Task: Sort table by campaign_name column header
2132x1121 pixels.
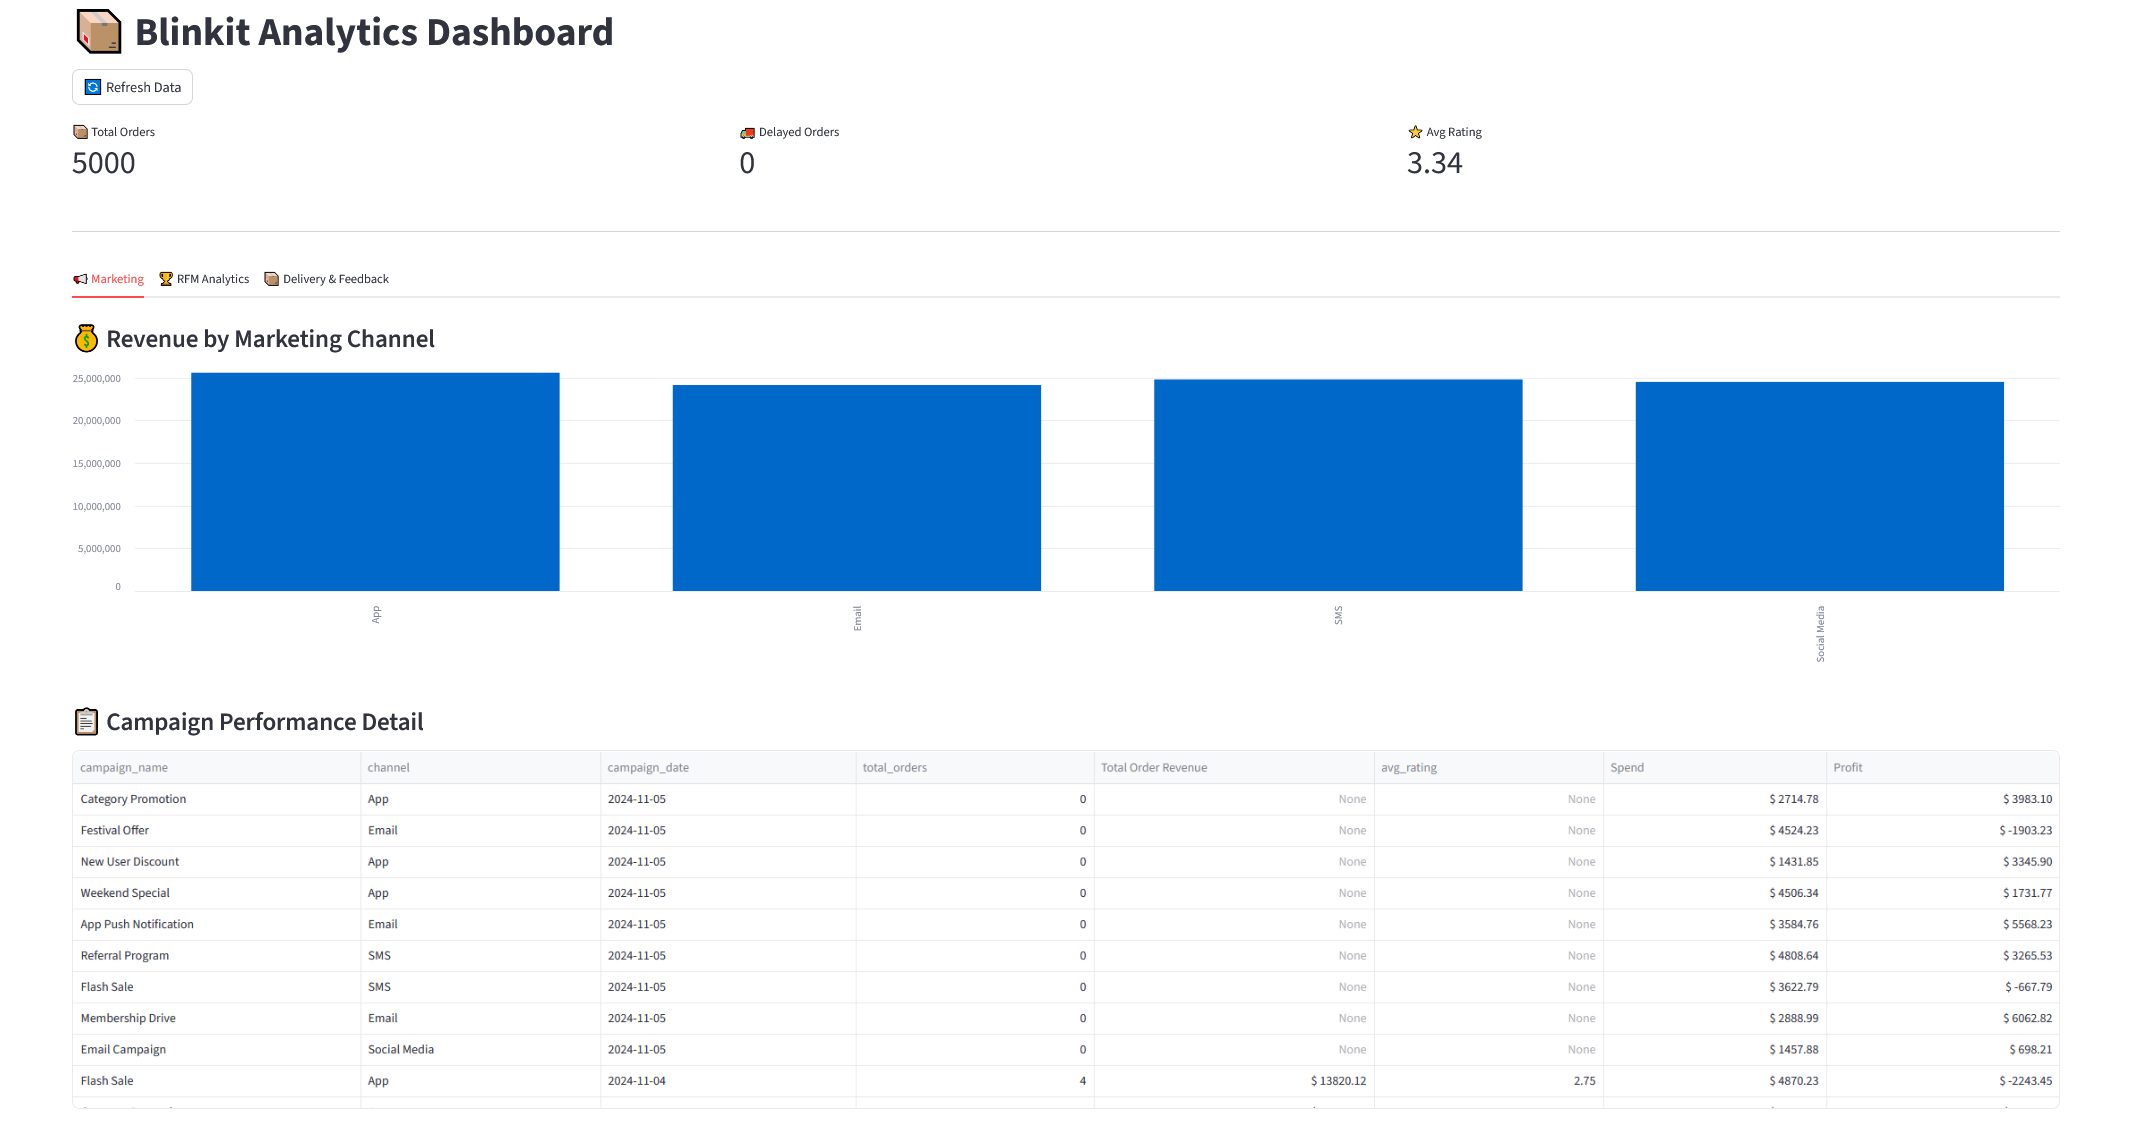Action: [124, 768]
